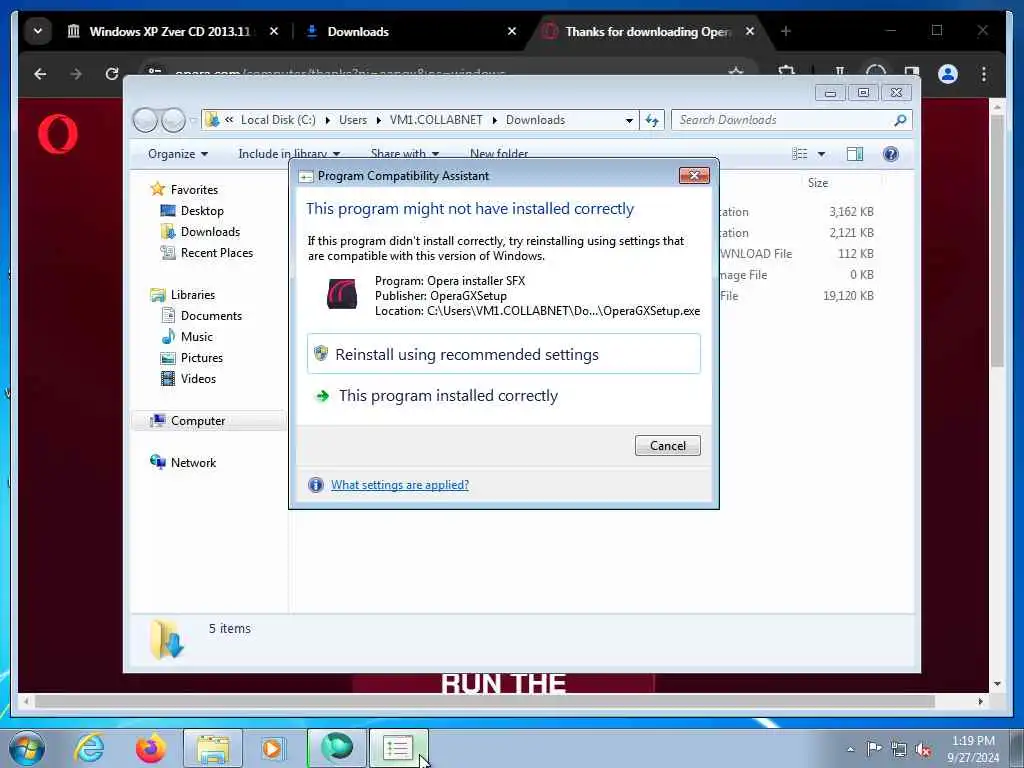The height and width of the screenshot is (768, 1024).
Task: Switch to Thanks for downloading Opera tab
Action: 647,31
